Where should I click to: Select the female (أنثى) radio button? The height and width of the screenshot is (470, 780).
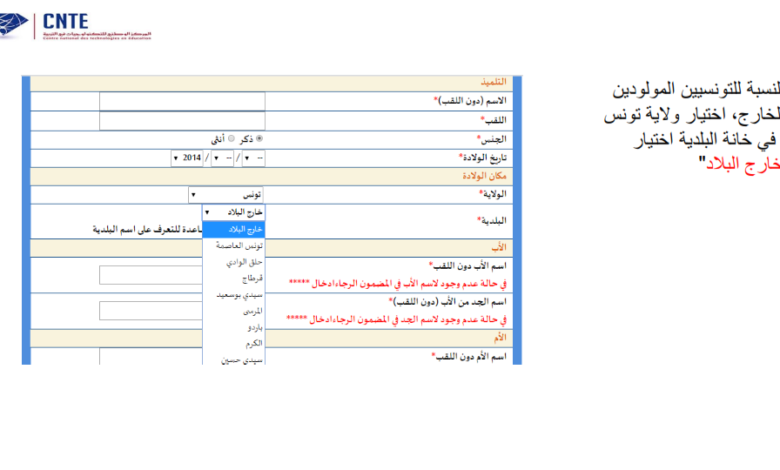(231, 139)
